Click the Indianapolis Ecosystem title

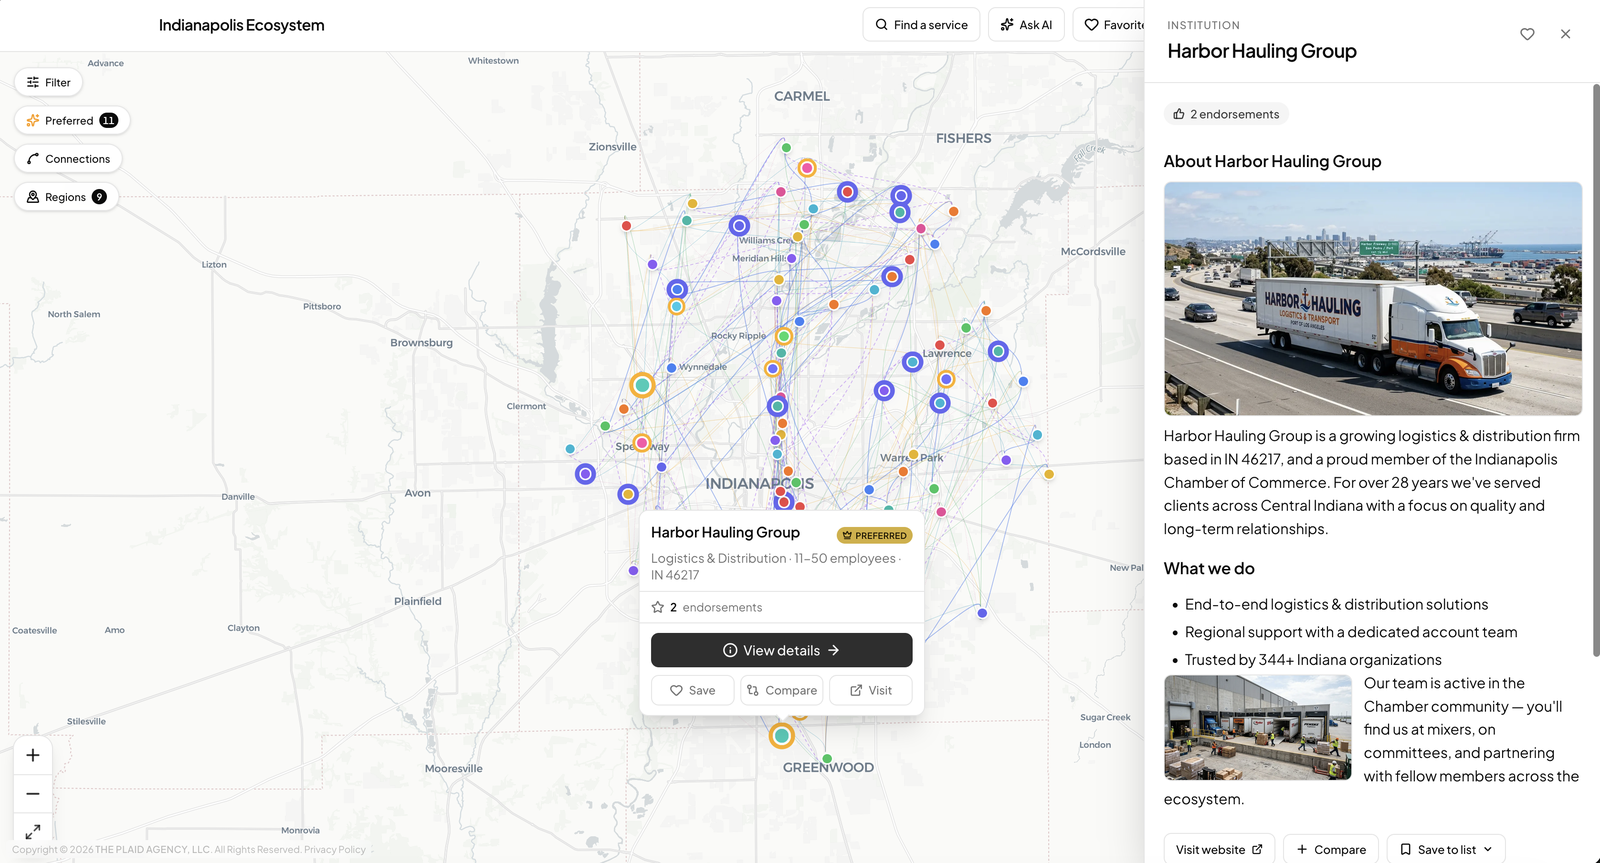point(241,25)
